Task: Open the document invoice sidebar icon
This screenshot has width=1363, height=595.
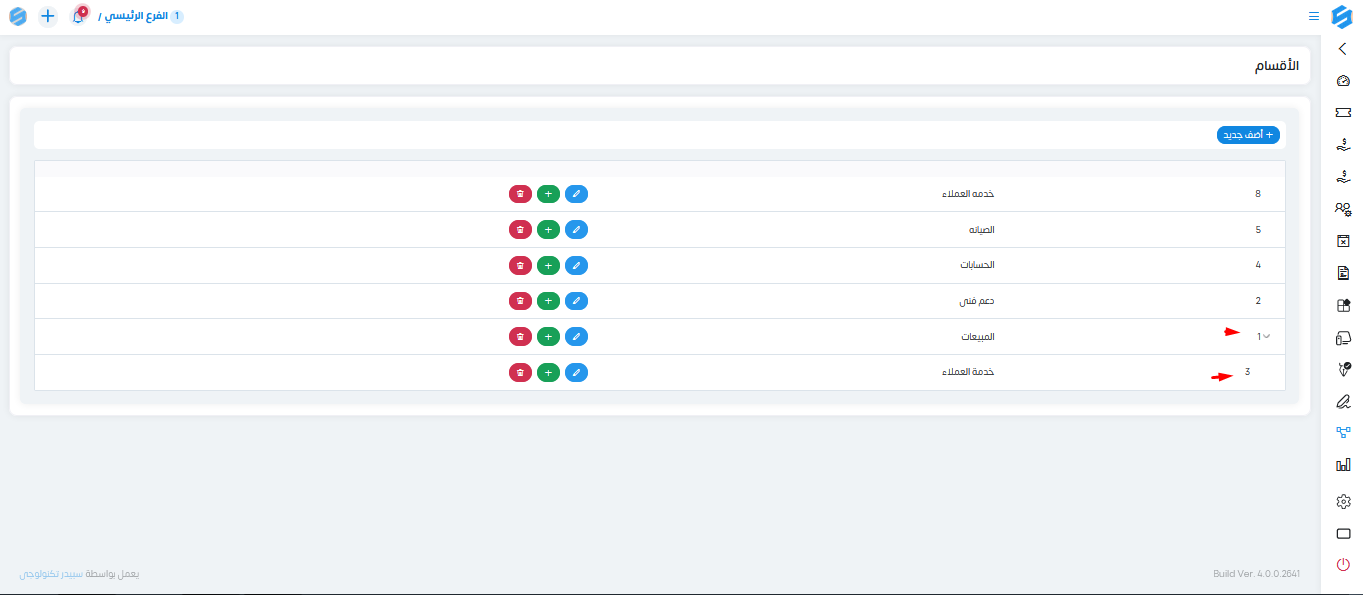Action: tap(1343, 273)
